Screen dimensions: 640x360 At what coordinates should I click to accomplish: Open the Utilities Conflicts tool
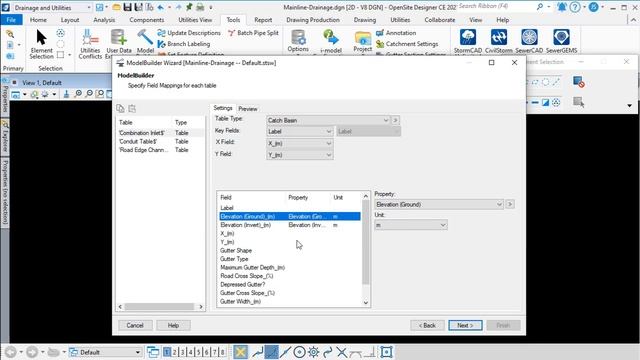tap(90, 44)
